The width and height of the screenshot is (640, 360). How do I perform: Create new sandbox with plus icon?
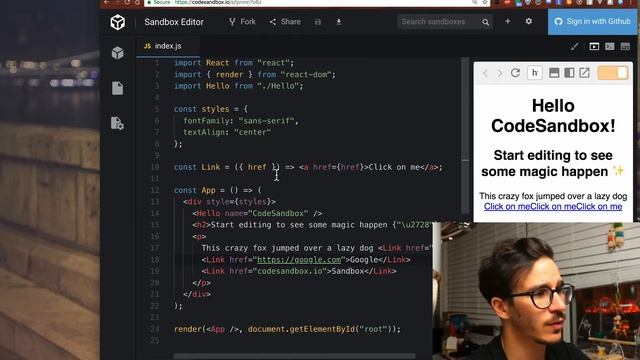coord(508,21)
